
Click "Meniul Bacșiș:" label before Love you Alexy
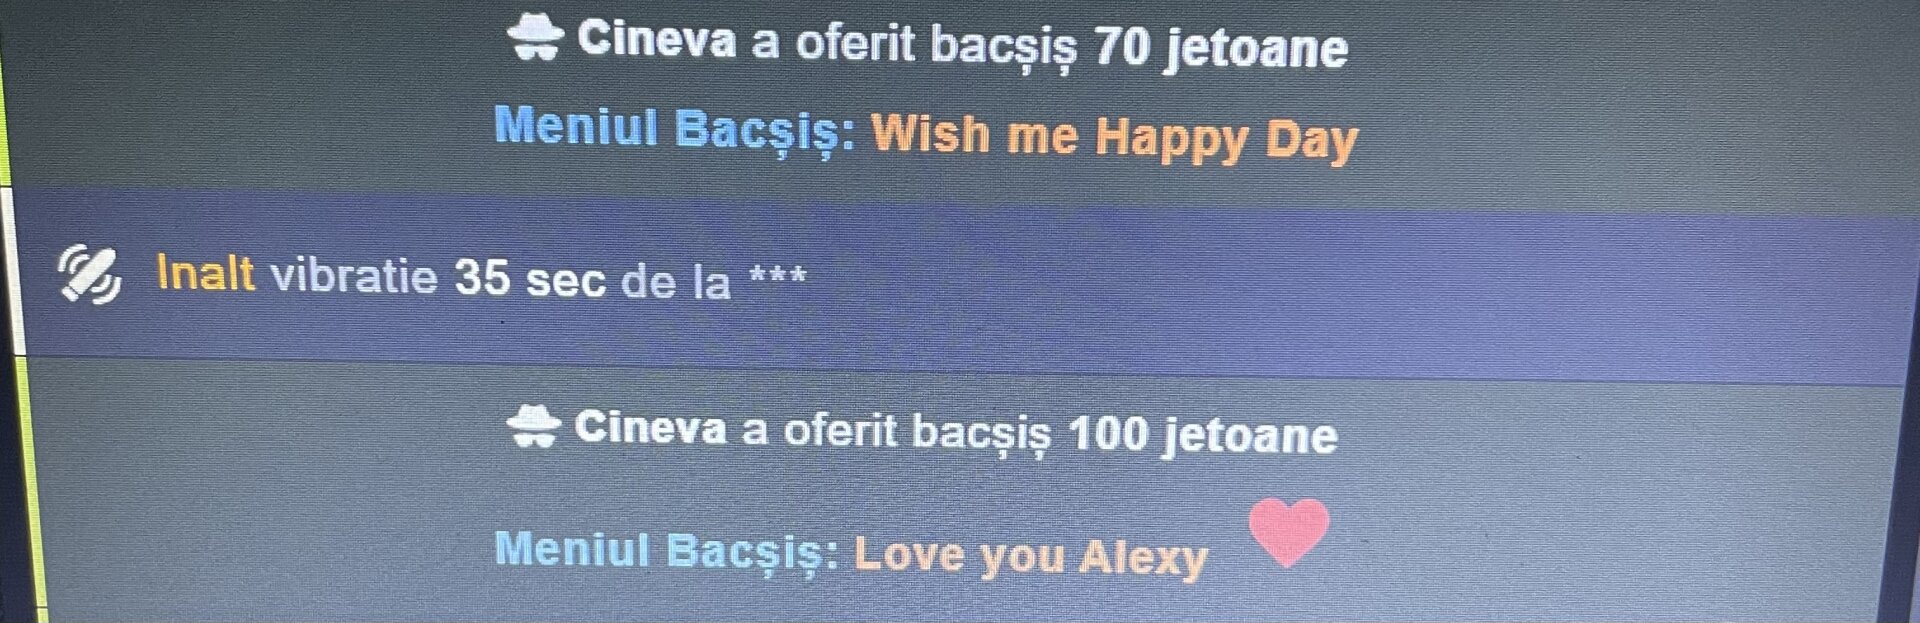667,551
